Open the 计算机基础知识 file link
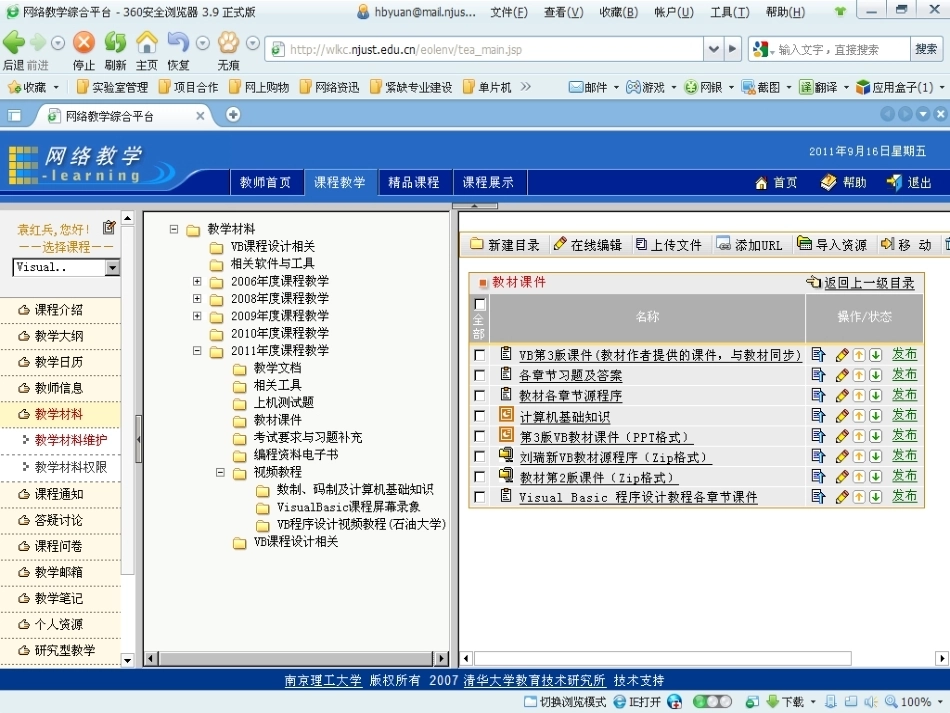Screen dimensions: 950x713 564,417
